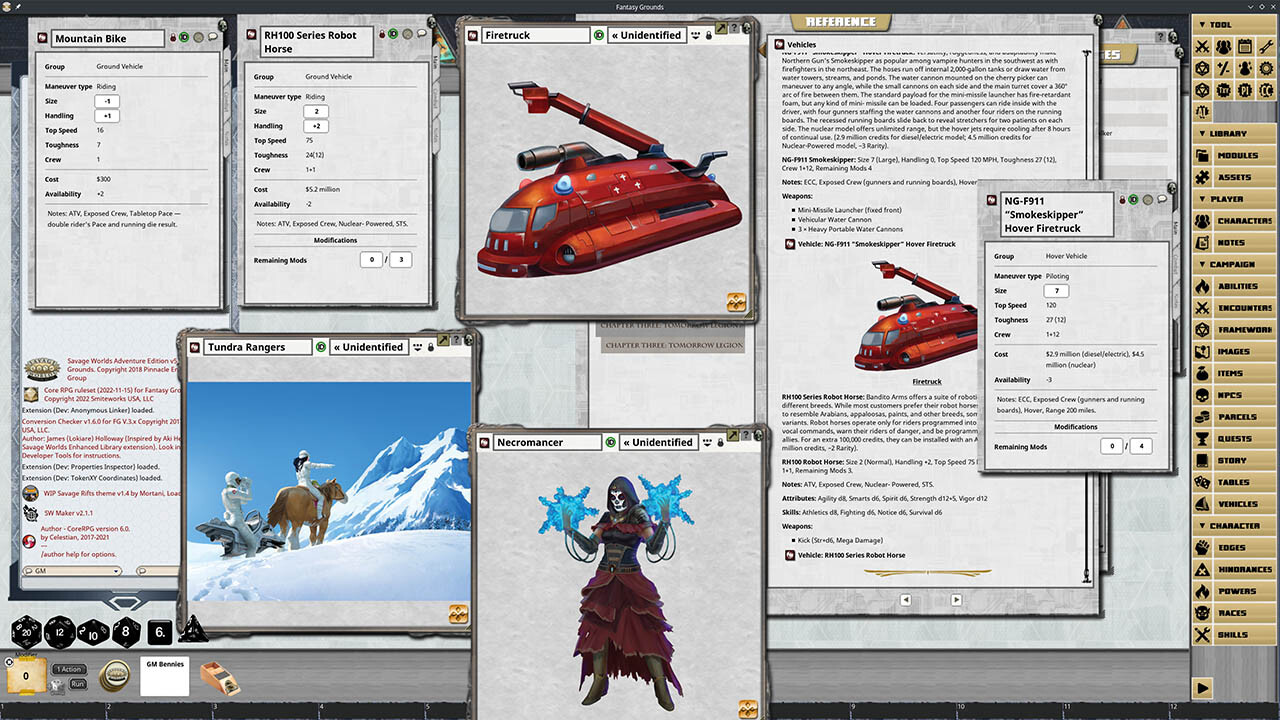The height and width of the screenshot is (720, 1280).
Task: Roll the black d20 die
Action: tap(25, 632)
